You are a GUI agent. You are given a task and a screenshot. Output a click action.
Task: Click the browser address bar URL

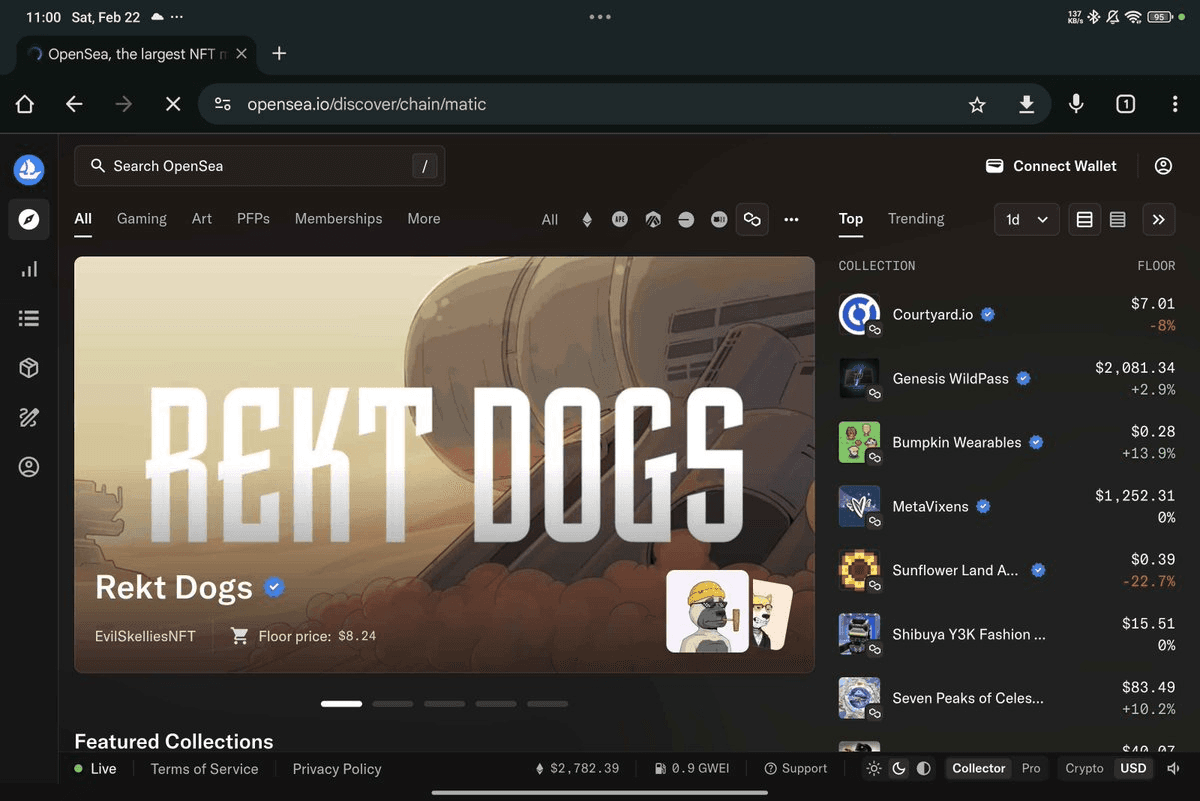pos(367,104)
